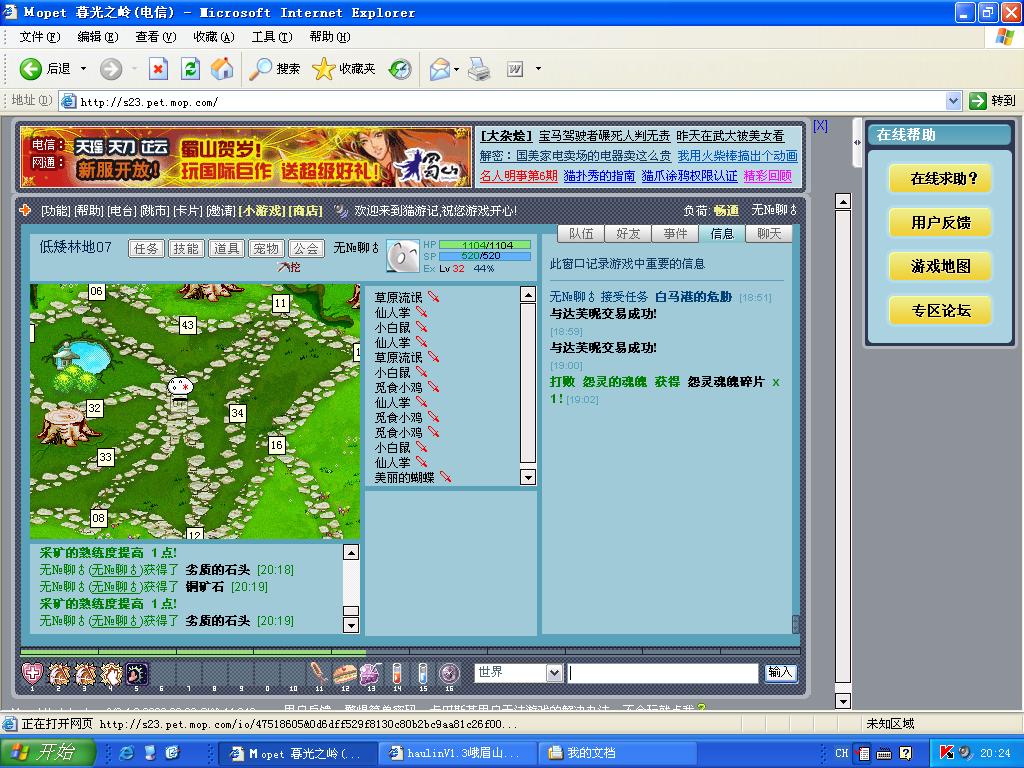Image resolution: width=1024 pixels, height=768 pixels.
Task: Open the 专区论坛 button
Action: pos(940,311)
